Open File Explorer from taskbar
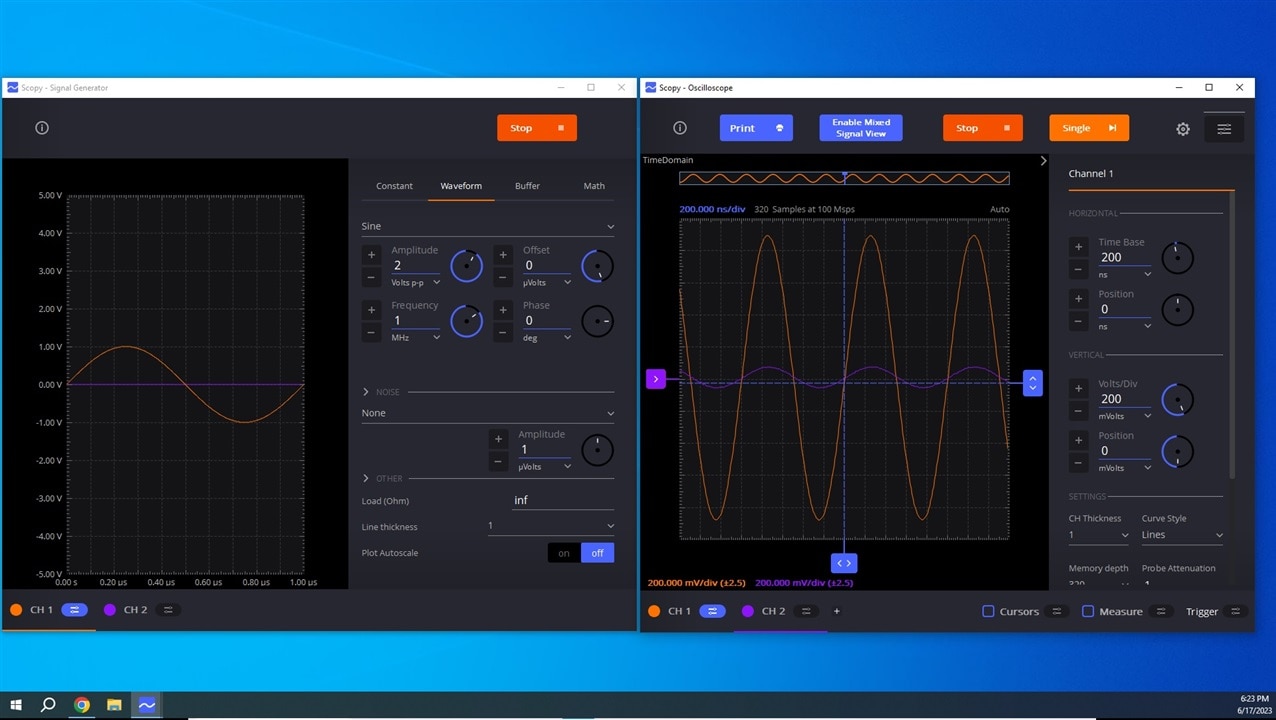Screen dimensions: 1276x720 pyautogui.click(x=114, y=705)
